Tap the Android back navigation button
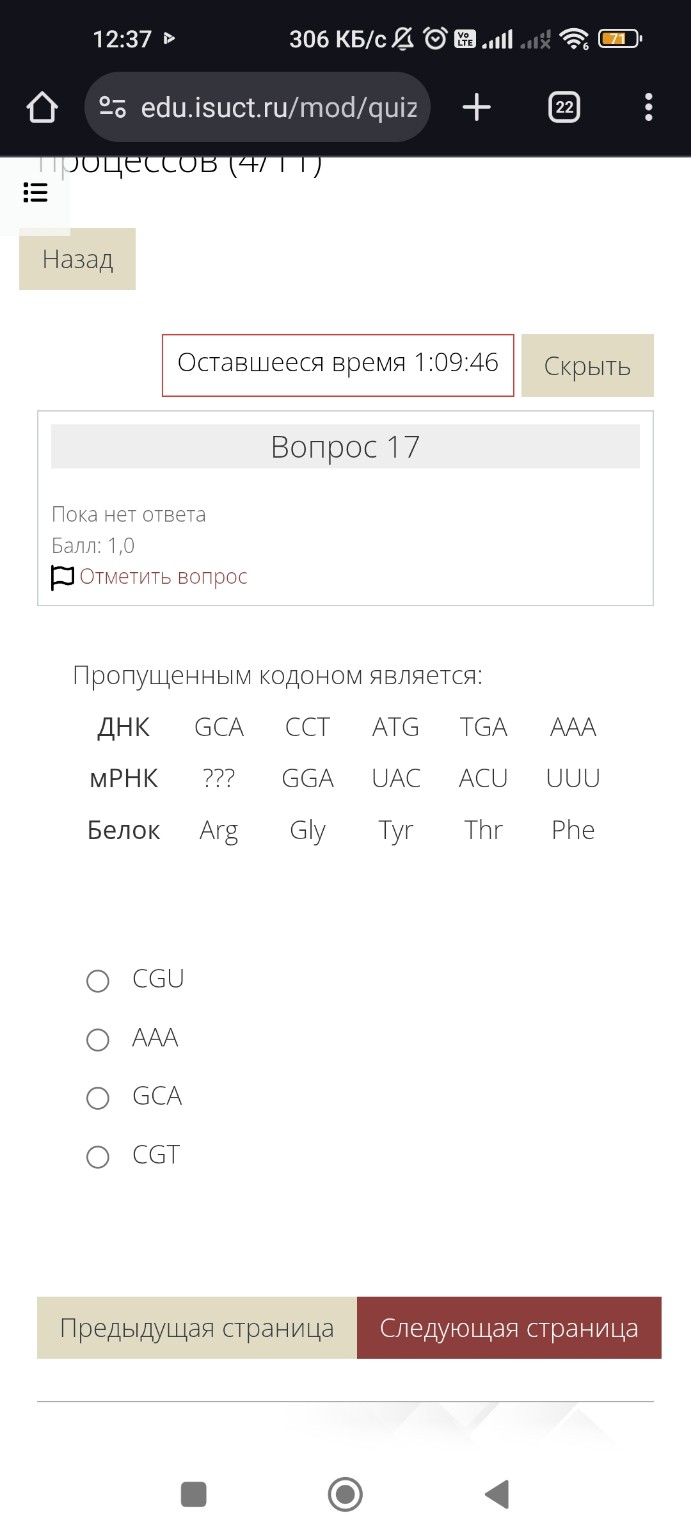The height and width of the screenshot is (1536, 691). [497, 1494]
